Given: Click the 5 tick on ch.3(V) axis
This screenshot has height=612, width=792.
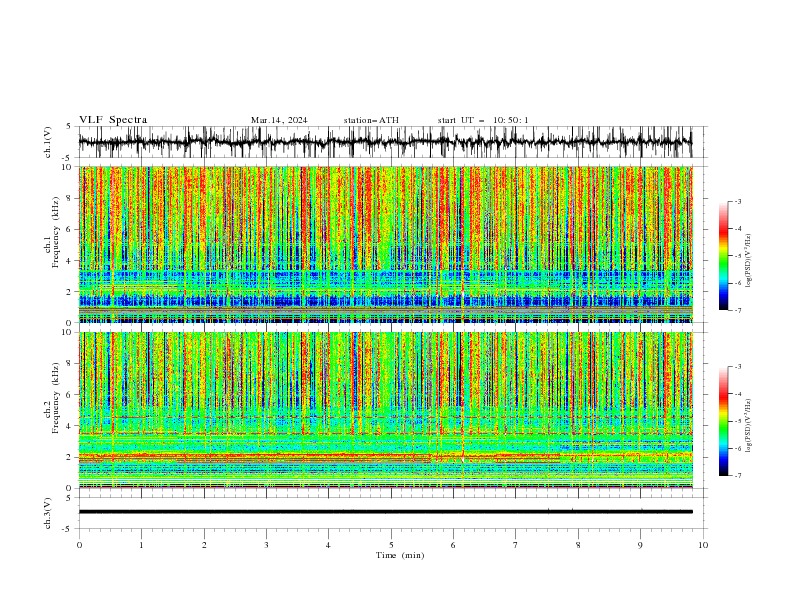Looking at the screenshot, I should 69,498.
